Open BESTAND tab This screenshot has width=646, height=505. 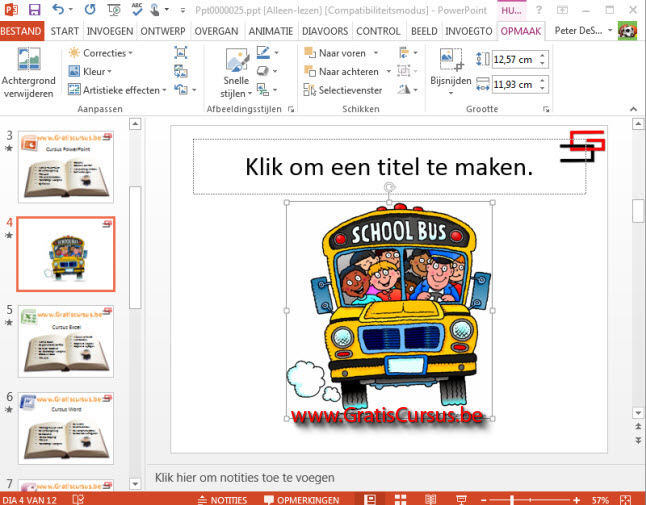[21, 31]
